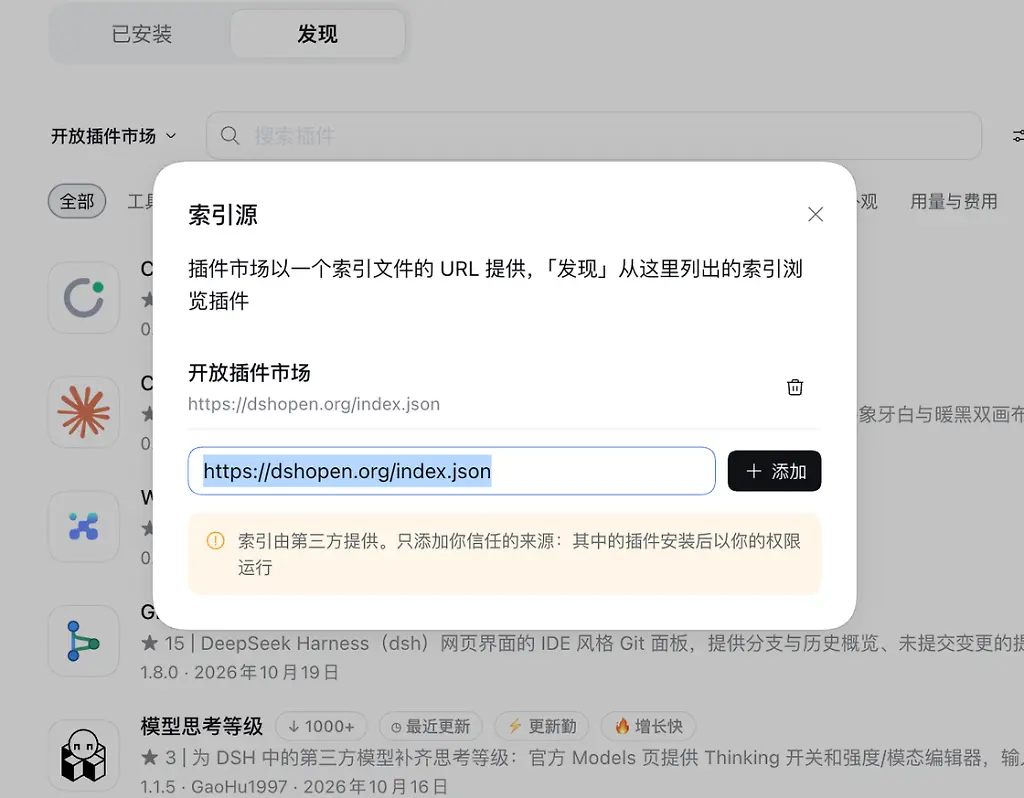
Task: Open the gray circular-arrow plugin icon
Action: 84,298
